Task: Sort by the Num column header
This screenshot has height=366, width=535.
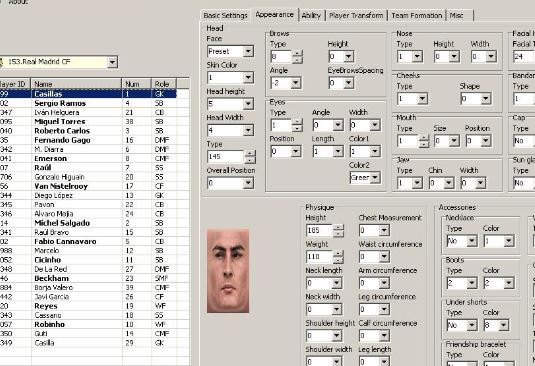Action: (136, 84)
